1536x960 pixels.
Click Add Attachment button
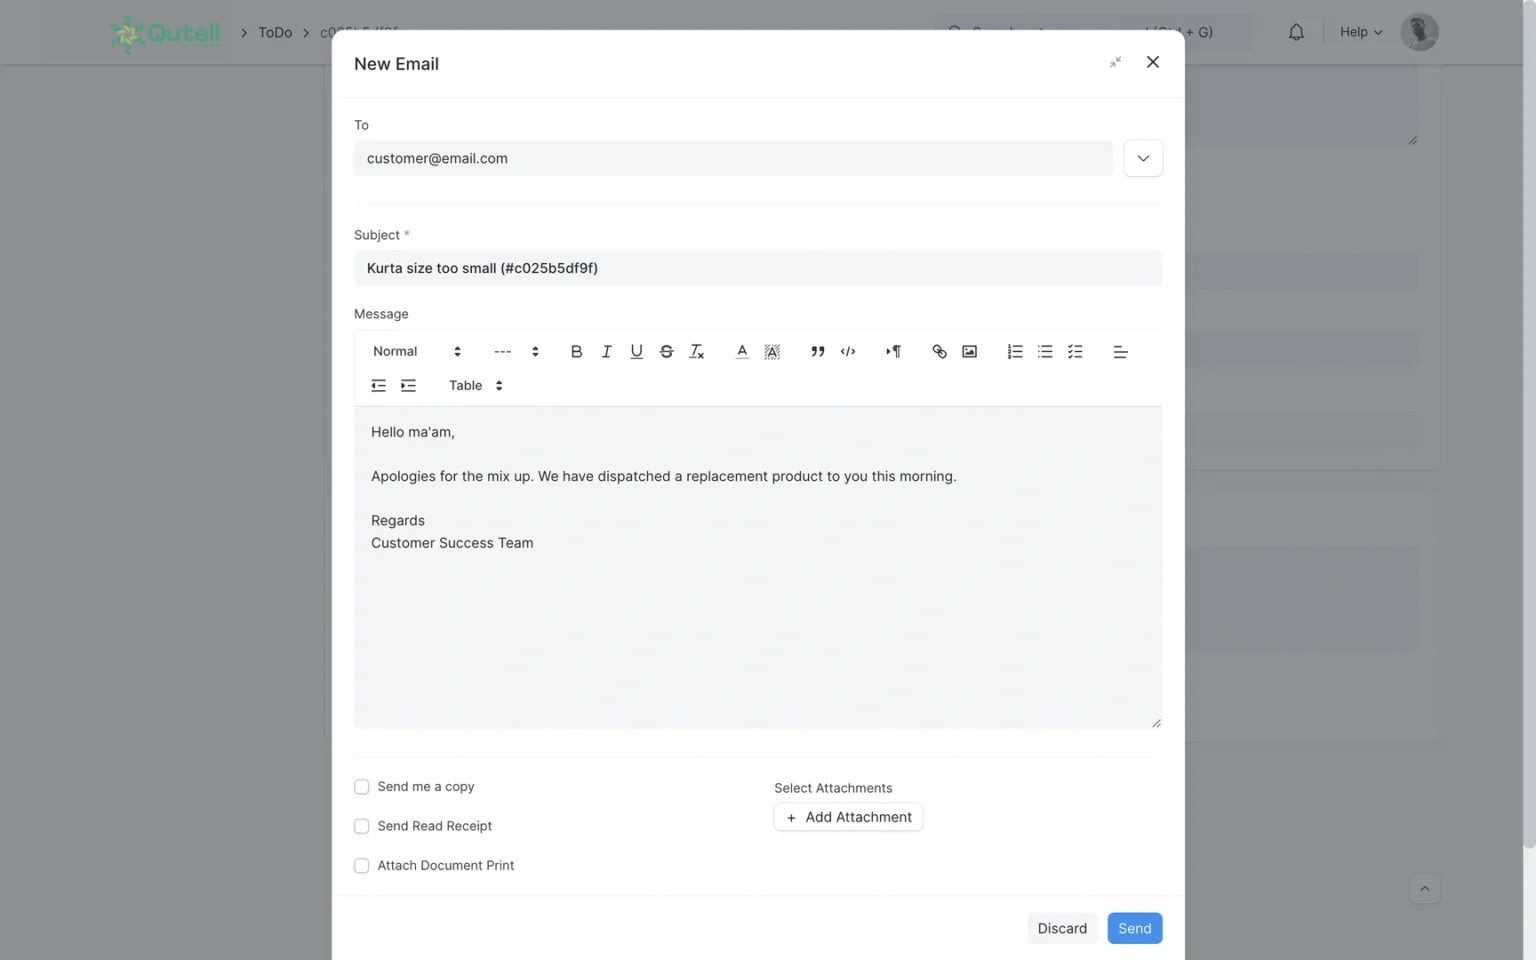[848, 817]
